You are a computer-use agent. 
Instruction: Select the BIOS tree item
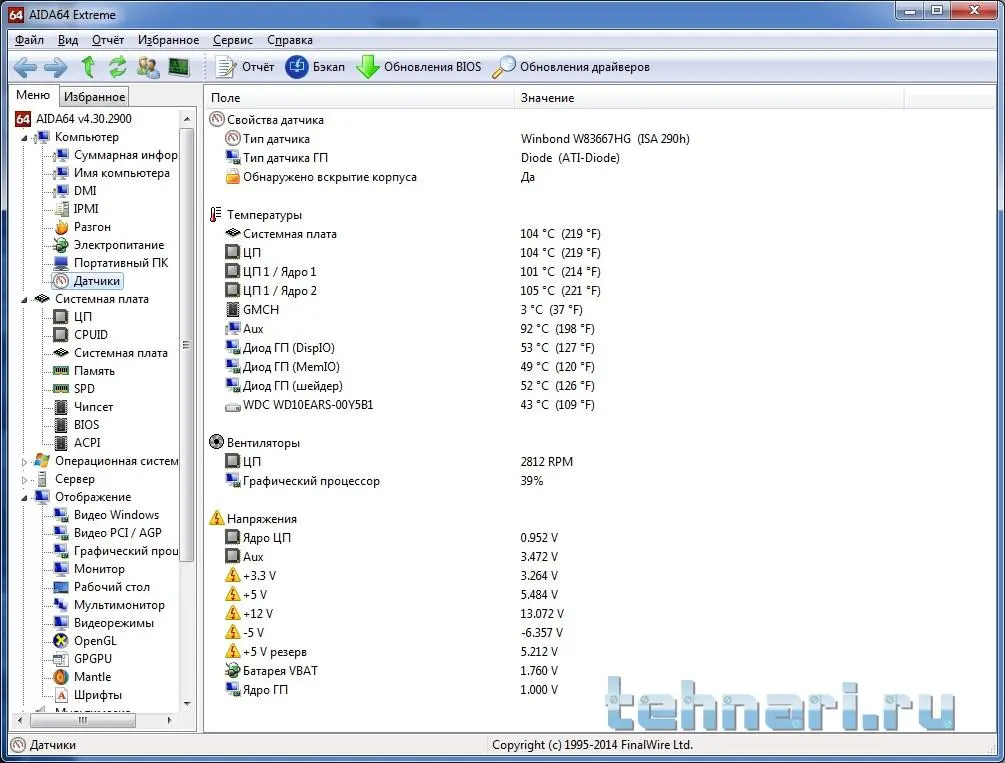(77, 424)
